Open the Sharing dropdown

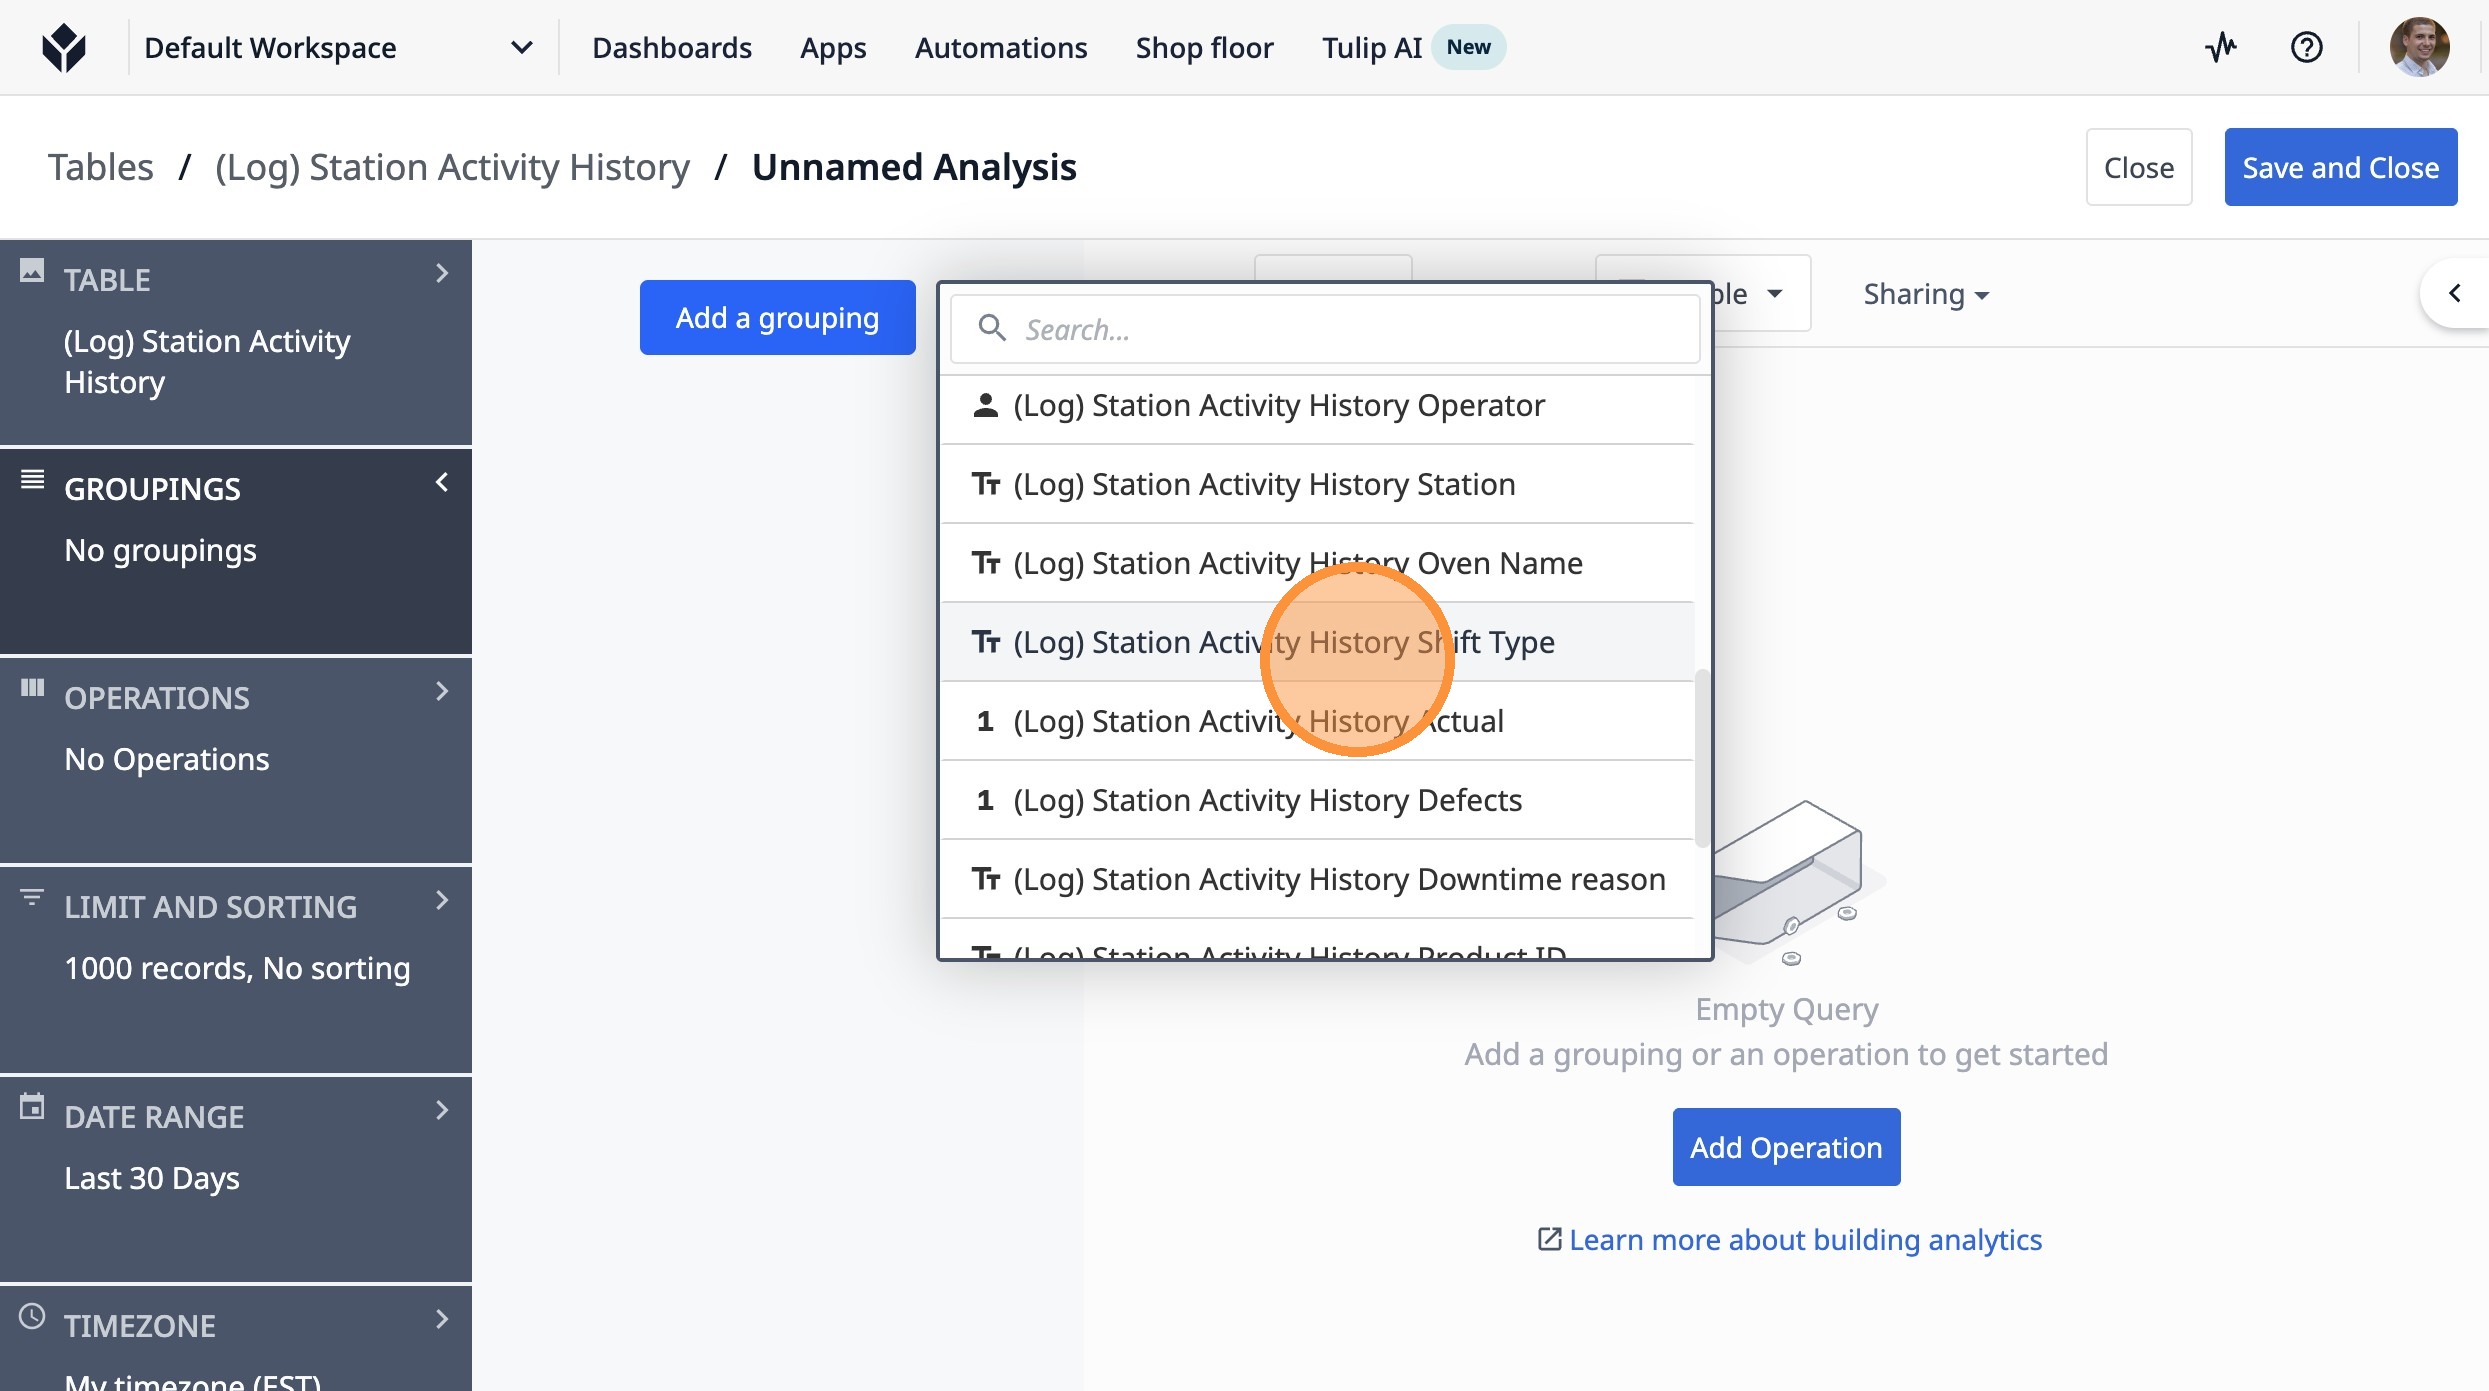pos(1925,294)
